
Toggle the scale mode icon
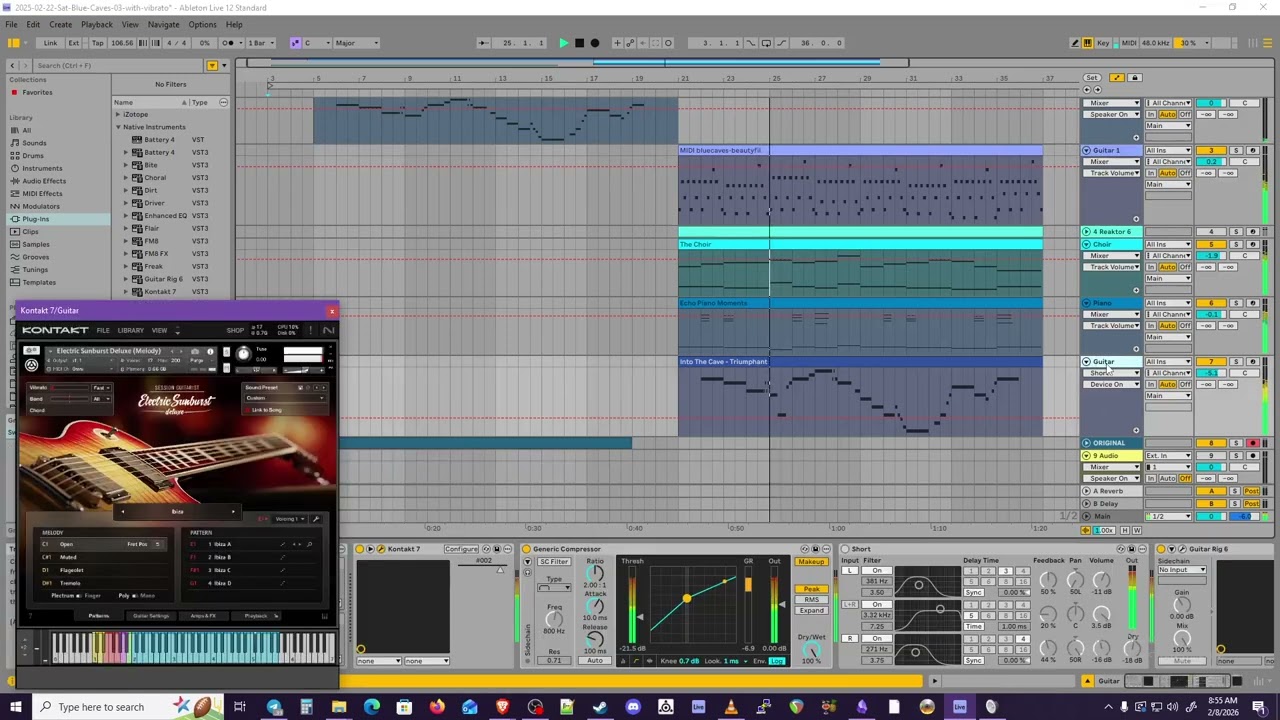(x=295, y=43)
